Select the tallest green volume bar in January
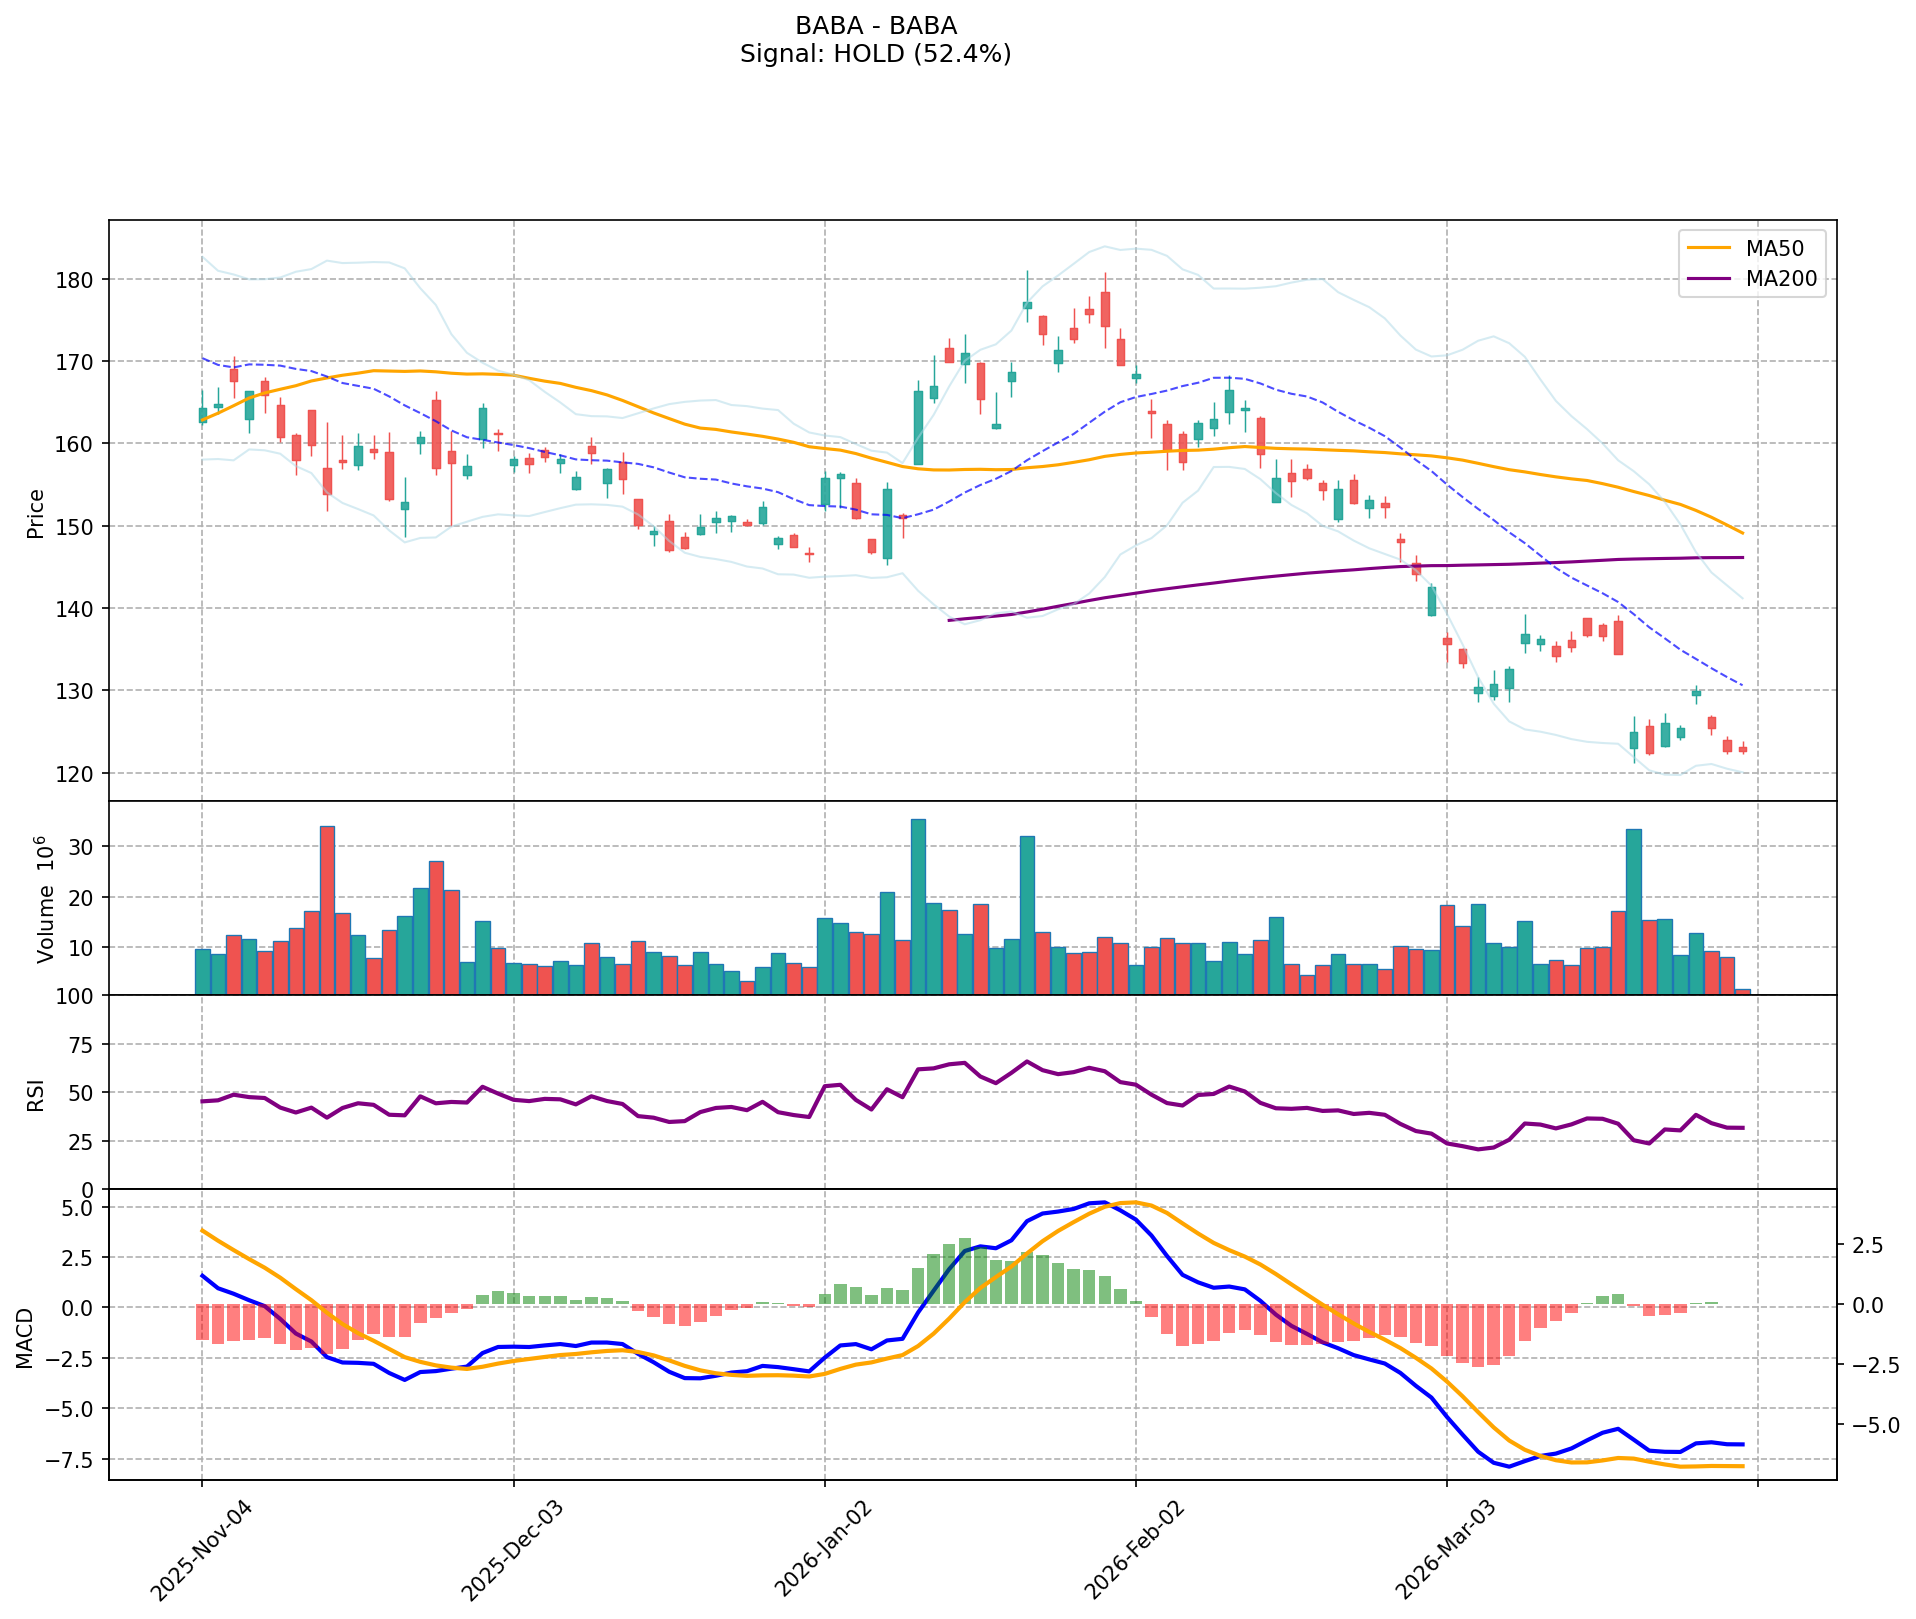1916x1619 pixels. point(918,906)
